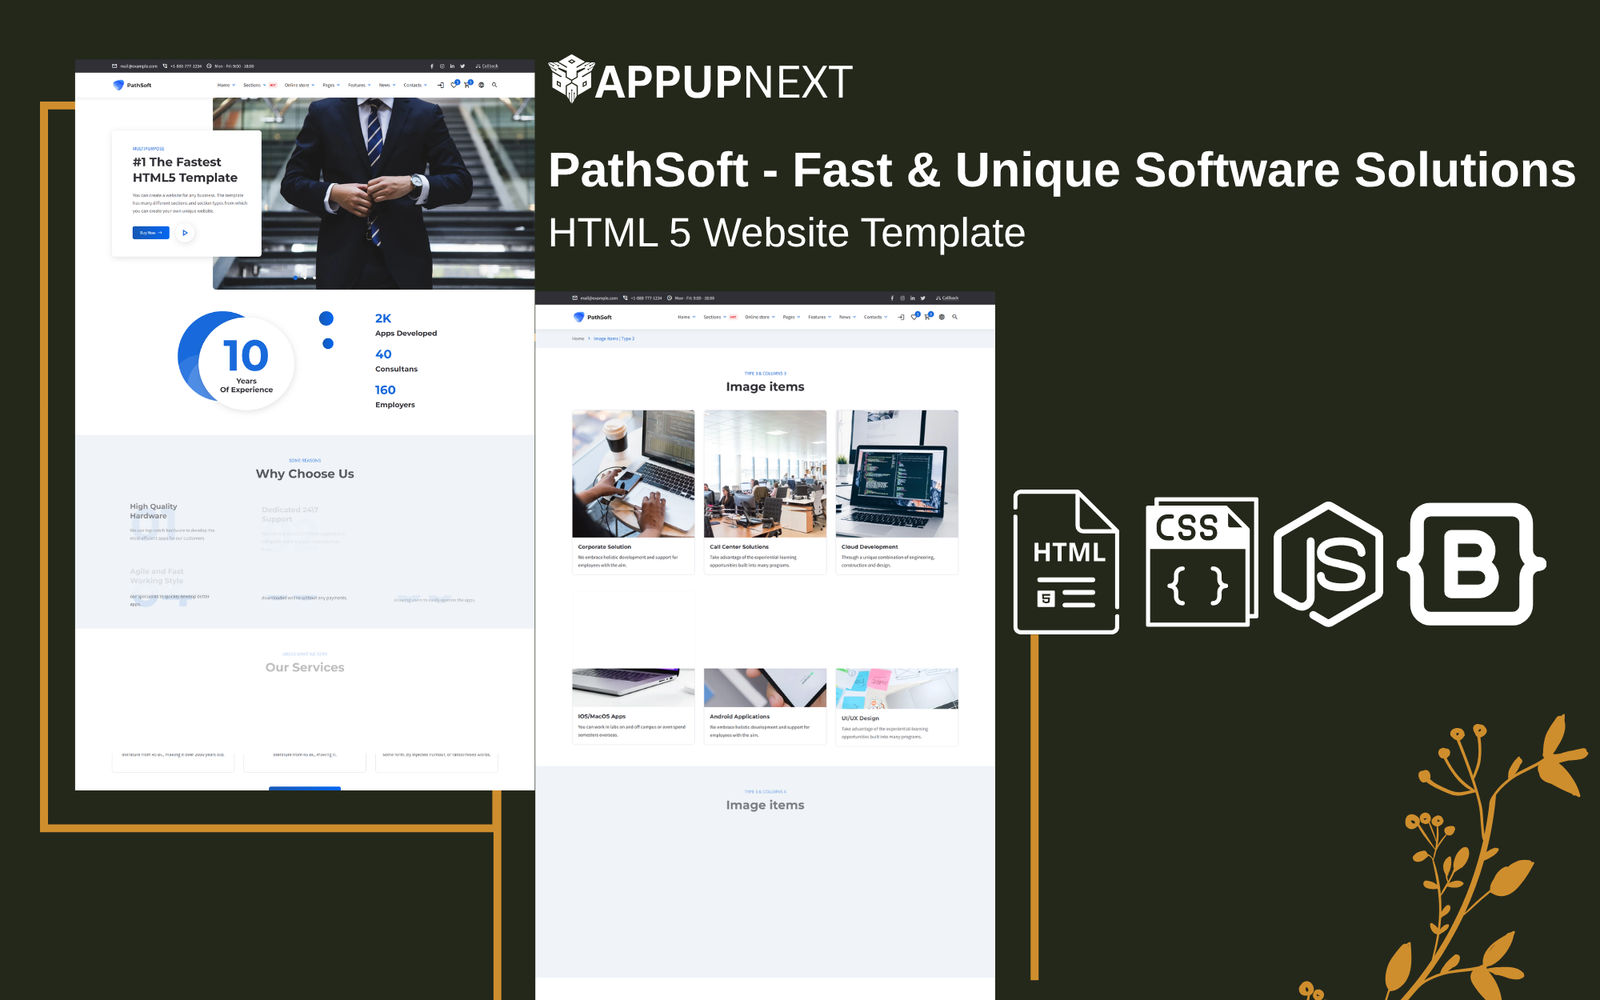Open search icon in homepage mockup header
1600x1000 pixels.
494,85
